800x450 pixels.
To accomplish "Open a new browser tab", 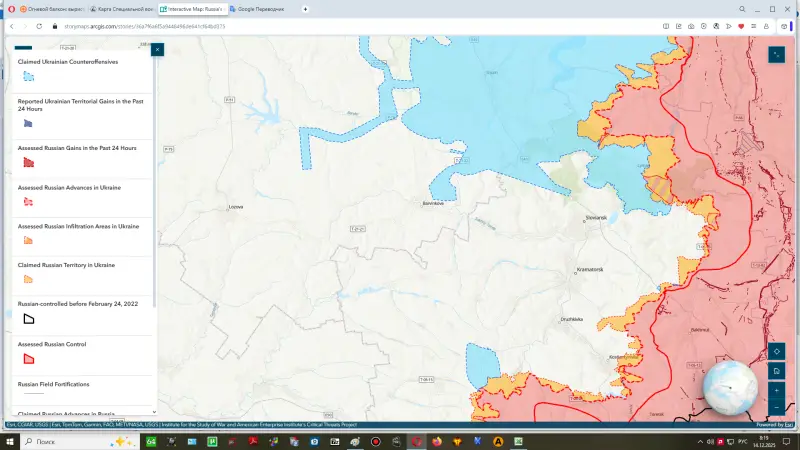I will click(305, 8).
